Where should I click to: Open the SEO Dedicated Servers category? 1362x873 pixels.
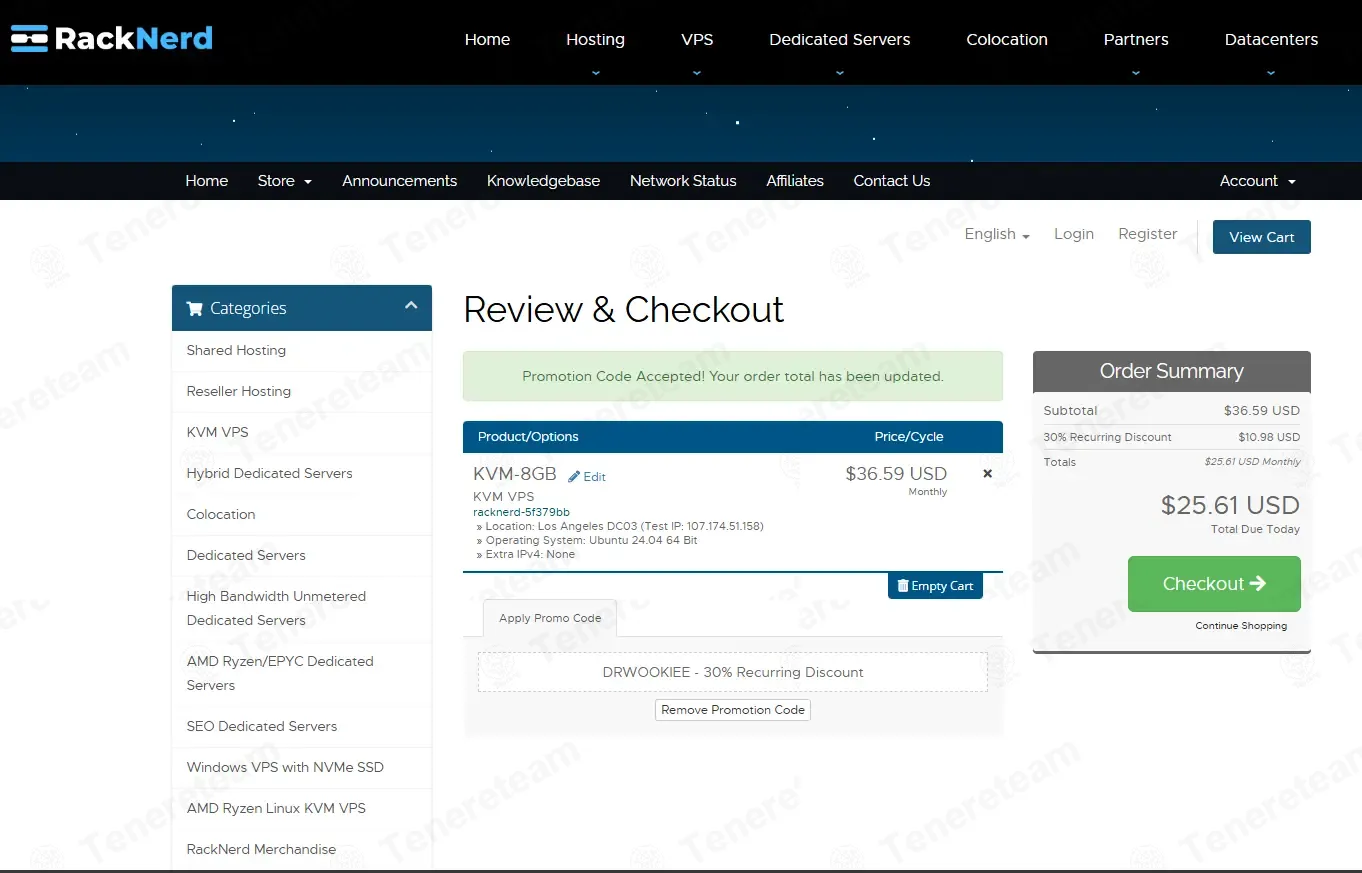[x=302, y=727]
